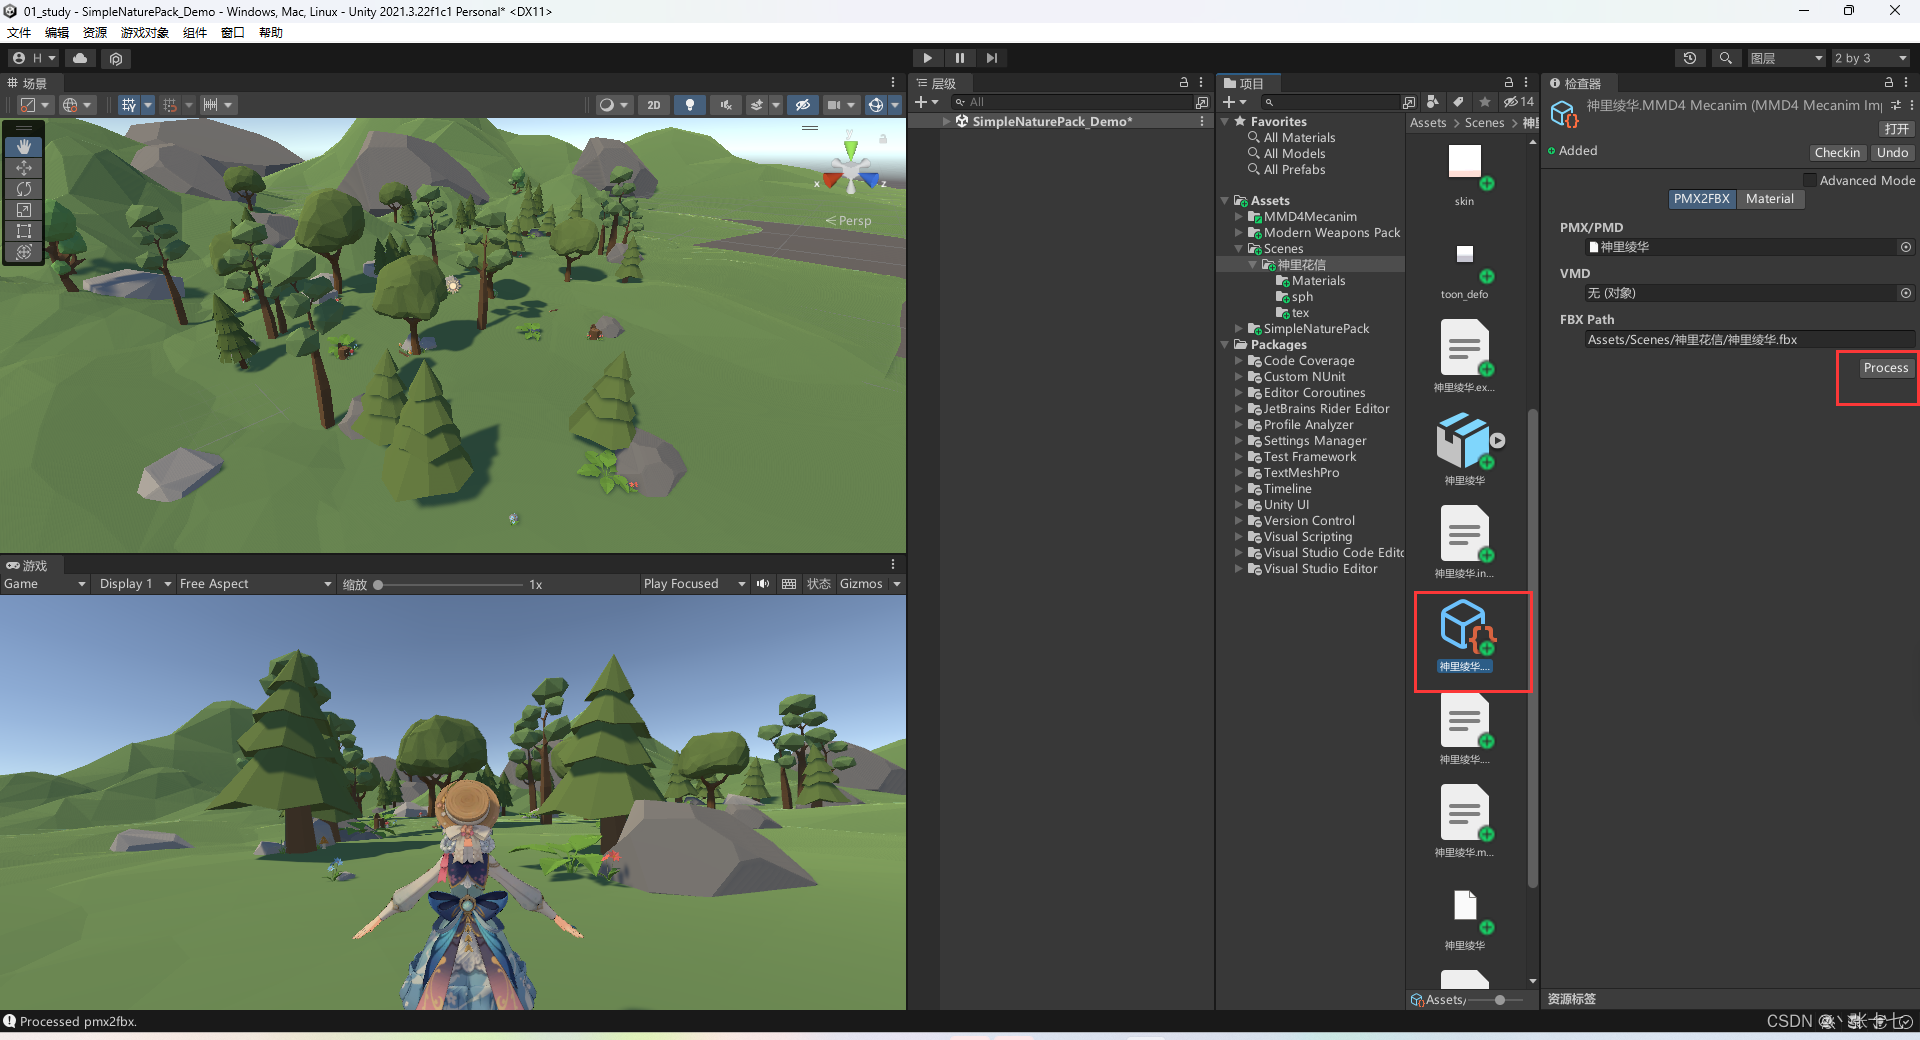
Task: Click the undo history icon near the top right
Action: pyautogui.click(x=1690, y=57)
